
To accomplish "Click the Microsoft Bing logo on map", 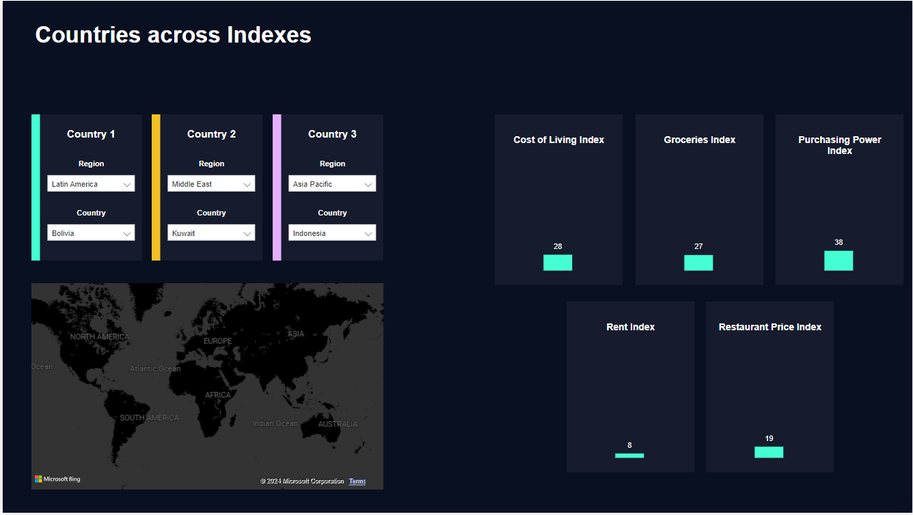I will pyautogui.click(x=58, y=479).
